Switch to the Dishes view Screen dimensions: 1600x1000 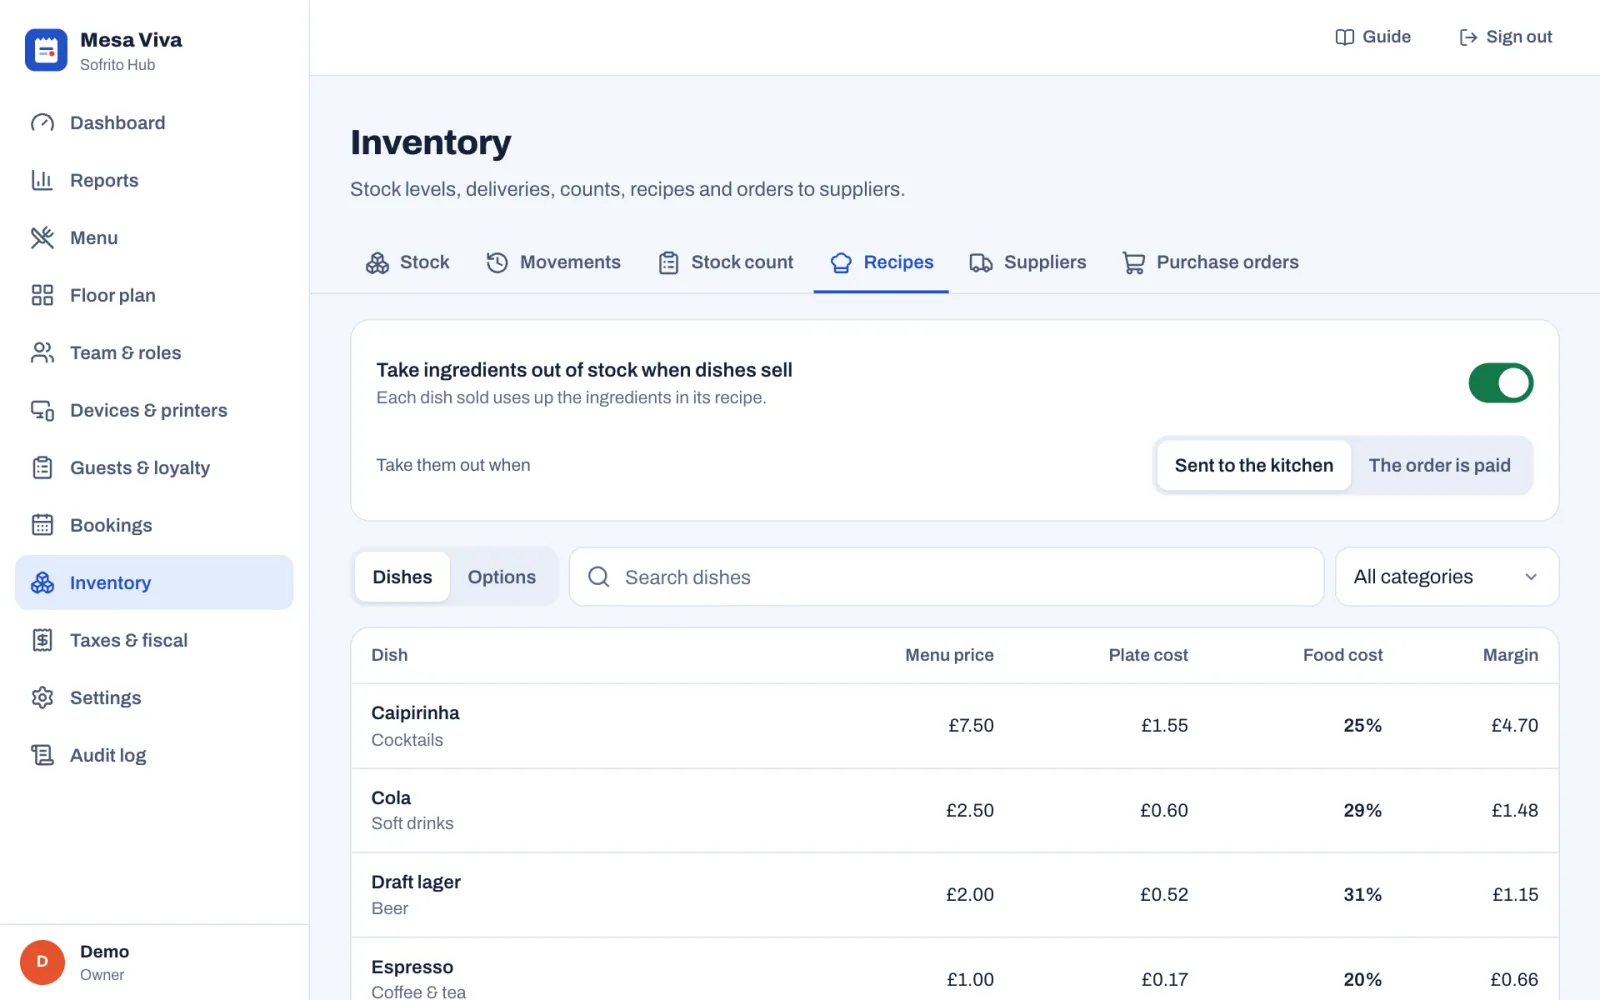[402, 577]
